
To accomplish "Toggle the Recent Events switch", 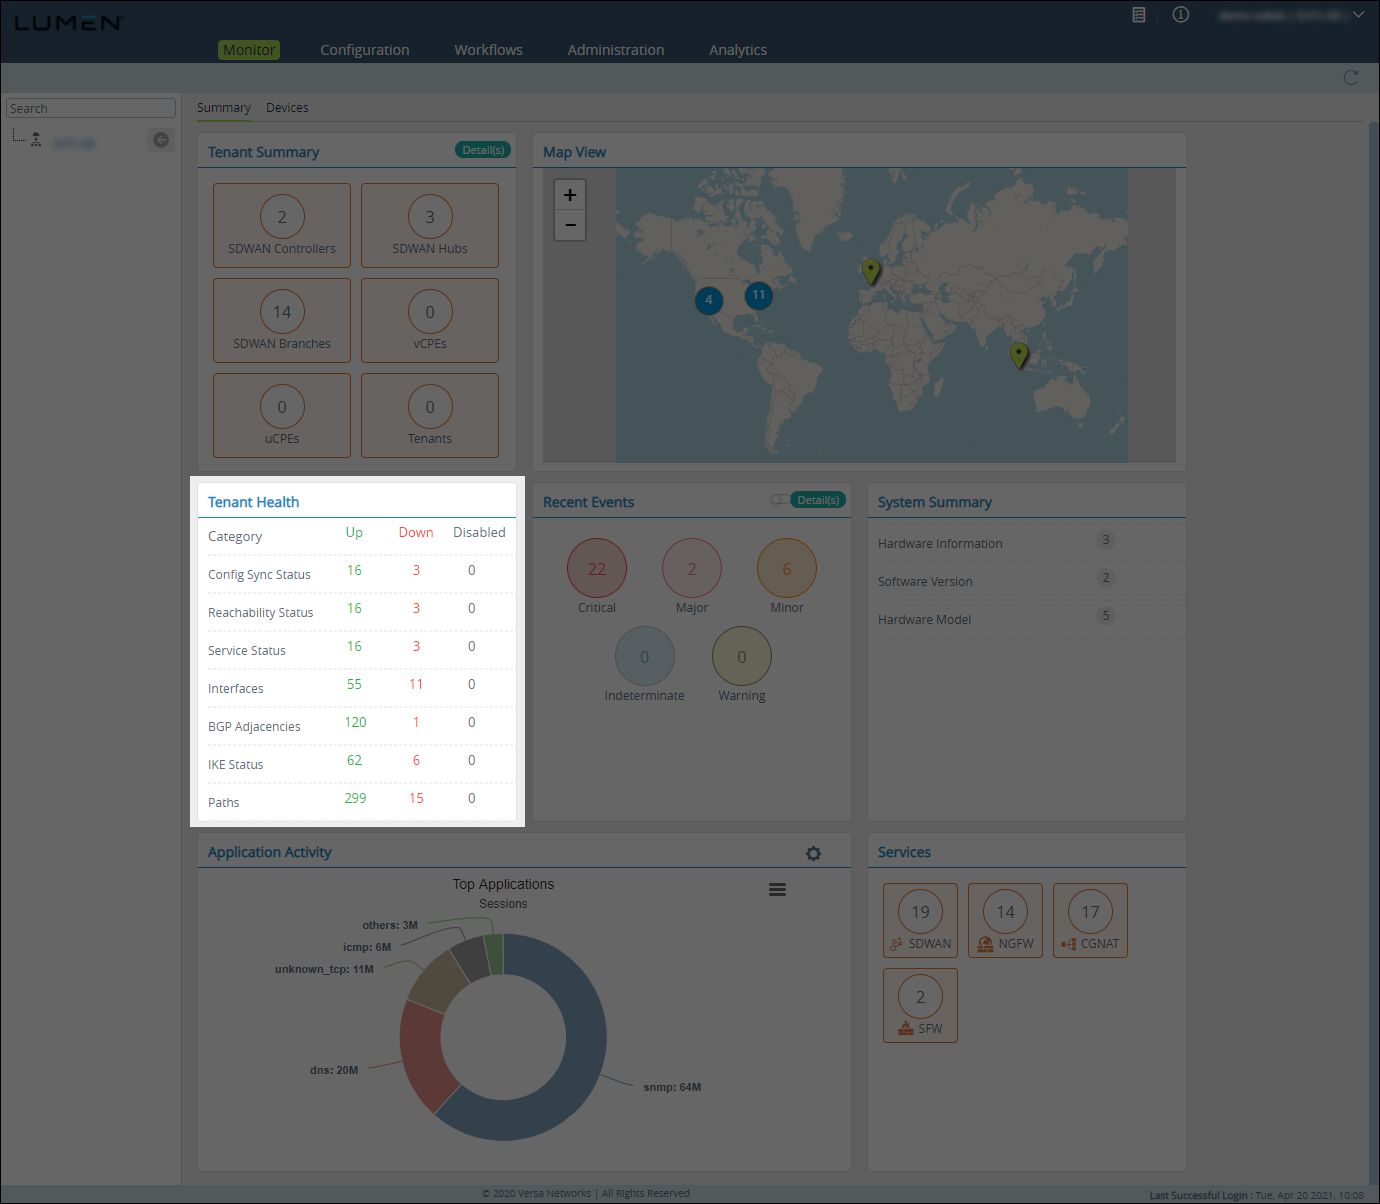I will [778, 500].
